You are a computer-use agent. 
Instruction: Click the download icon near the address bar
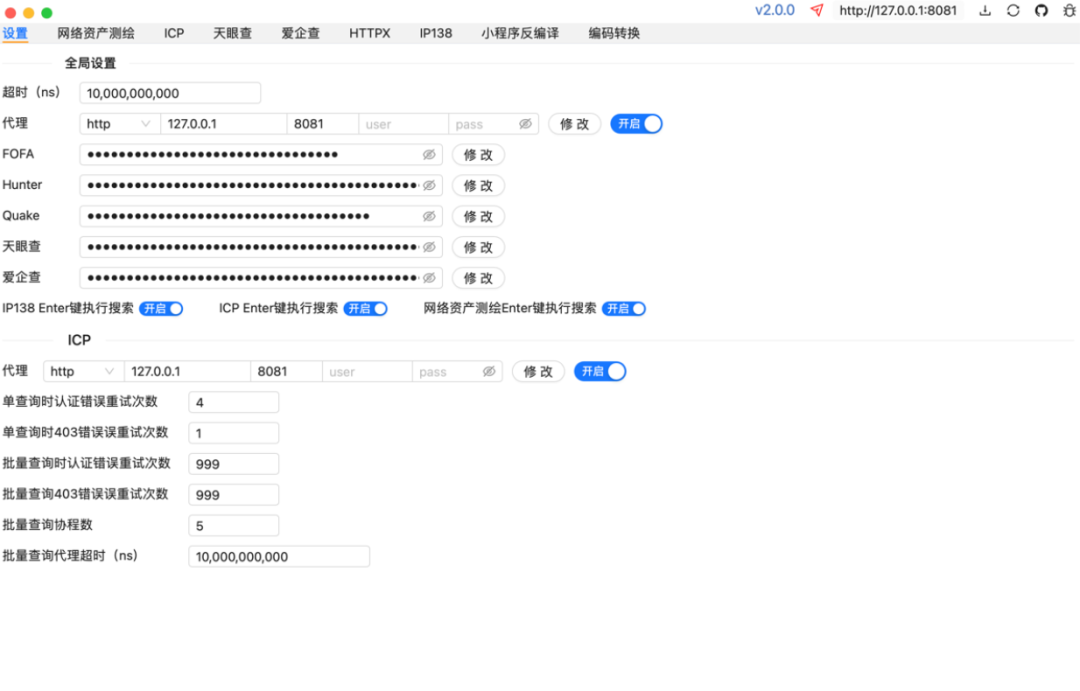pyautogui.click(x=985, y=11)
